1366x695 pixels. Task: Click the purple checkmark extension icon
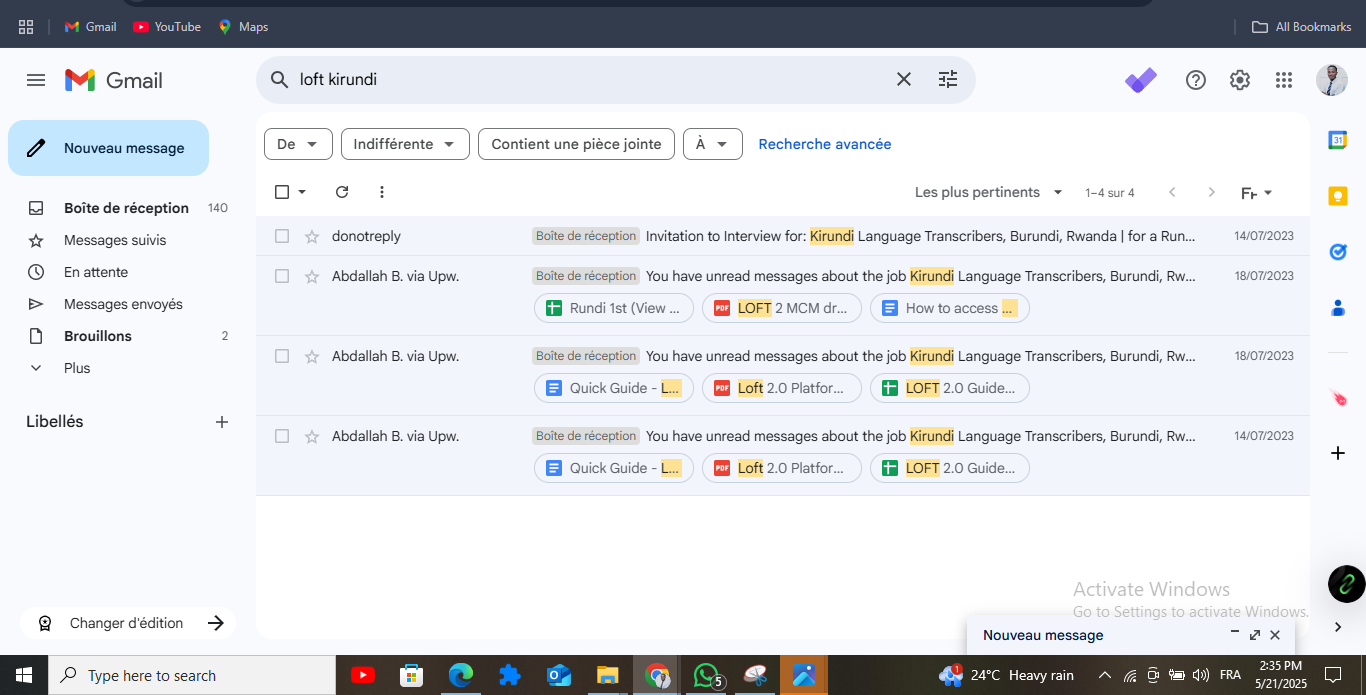1141,80
